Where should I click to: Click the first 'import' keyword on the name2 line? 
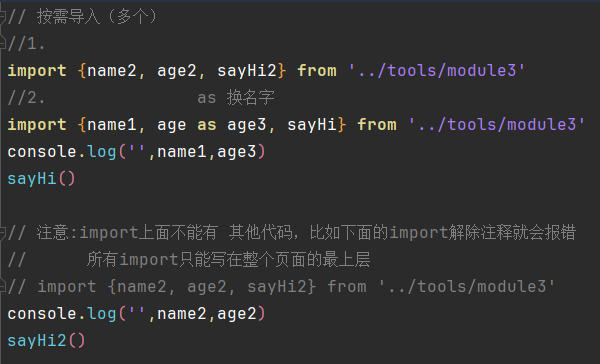pos(37,71)
